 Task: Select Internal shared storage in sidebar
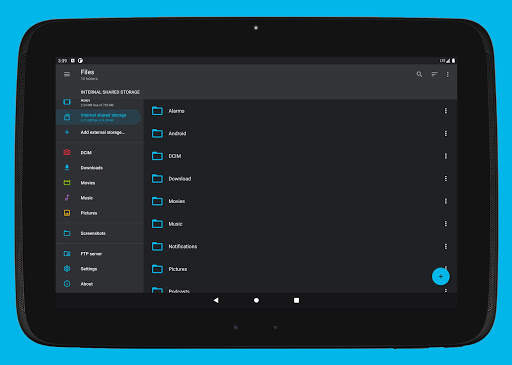point(99,117)
